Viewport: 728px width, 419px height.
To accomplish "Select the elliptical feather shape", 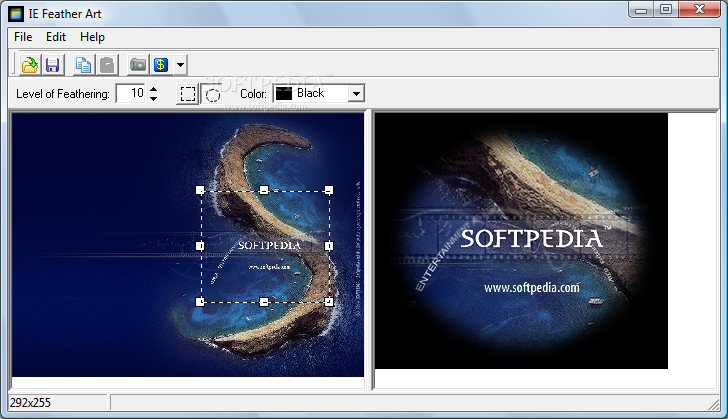I will 212,95.
